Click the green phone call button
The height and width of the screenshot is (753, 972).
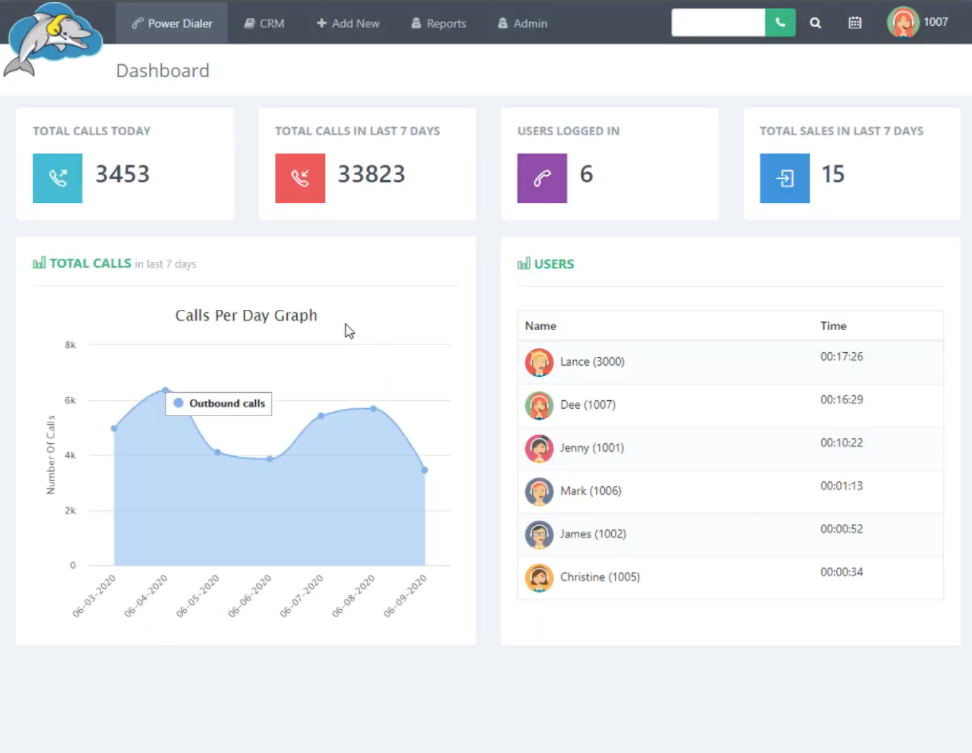[779, 21]
